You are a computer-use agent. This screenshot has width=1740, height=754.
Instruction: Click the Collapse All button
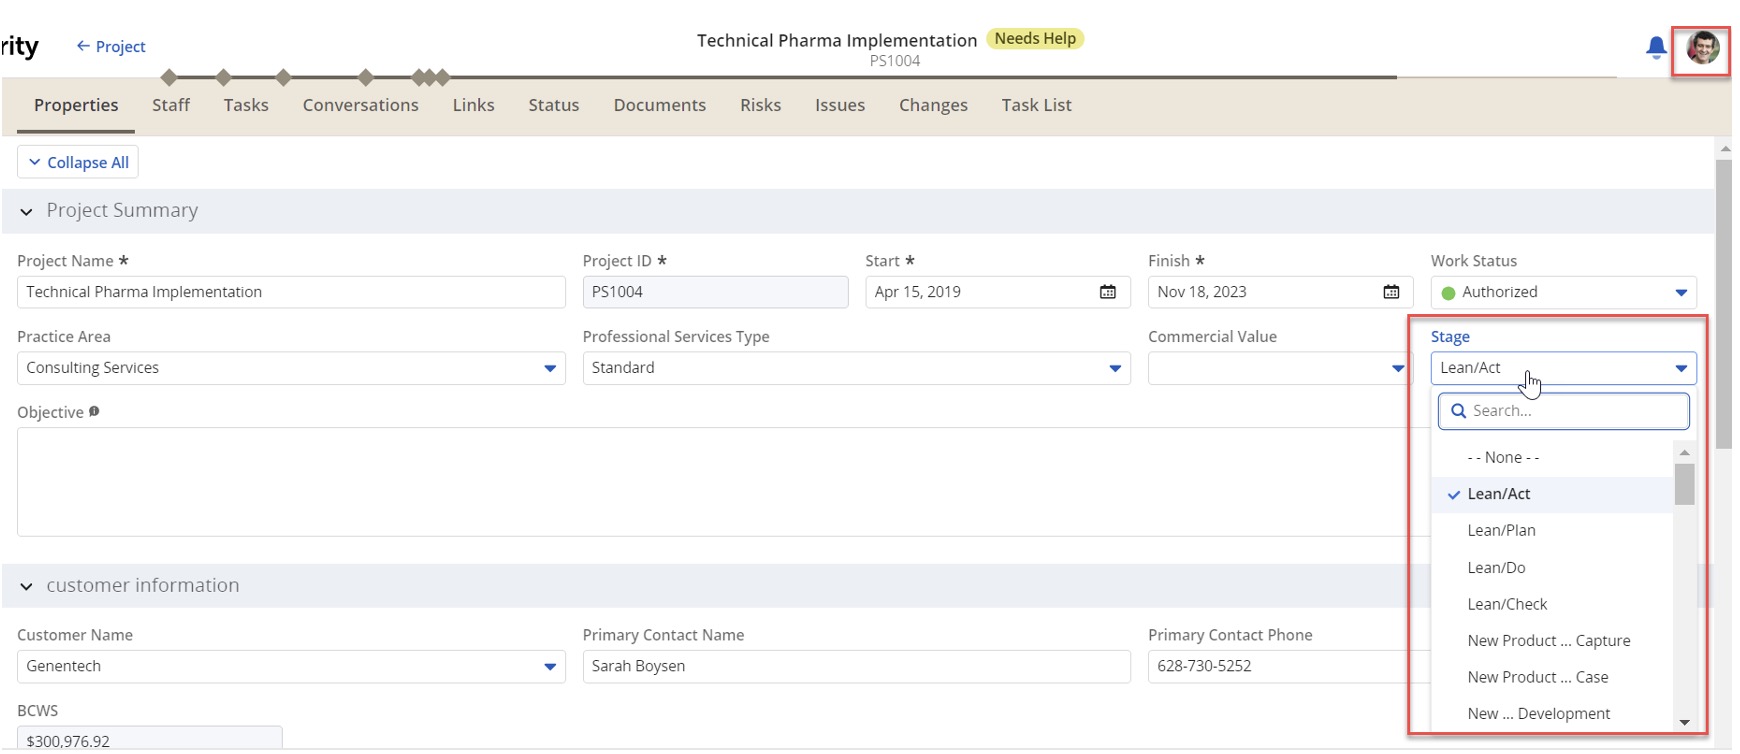78,162
